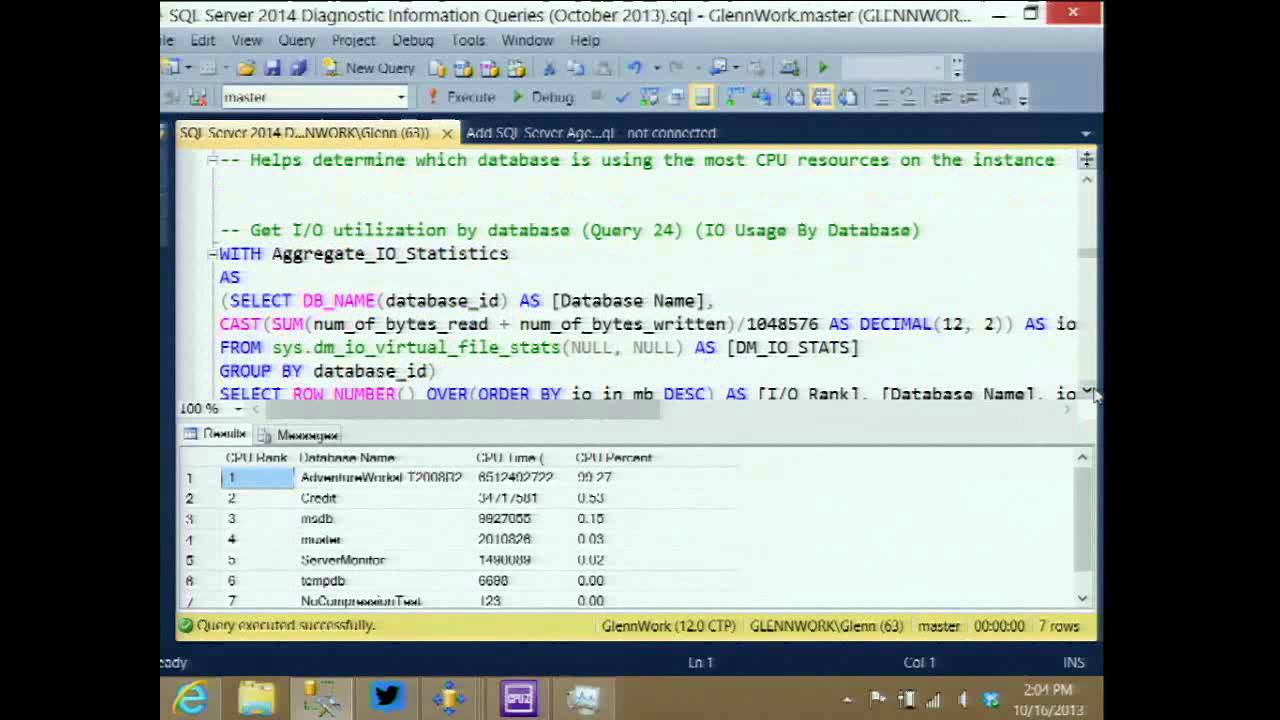Screen dimensions: 1280x720
Task: Click the Execute button
Action: (x=461, y=97)
